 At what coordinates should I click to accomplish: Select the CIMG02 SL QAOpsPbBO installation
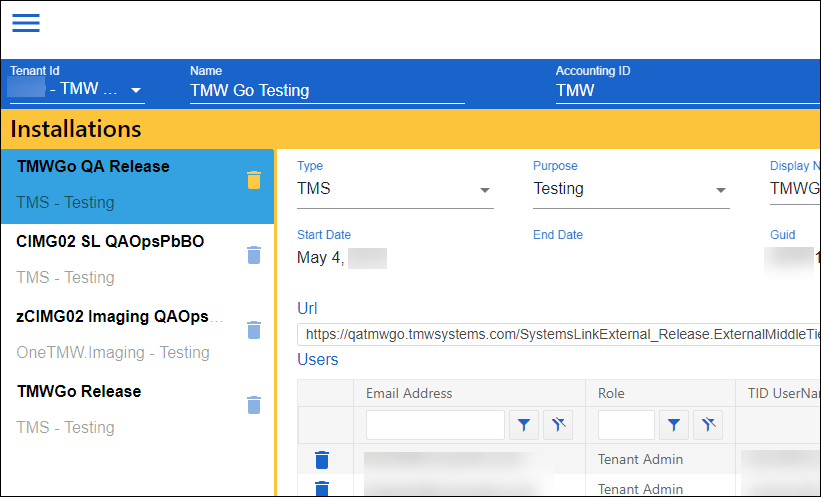click(137, 261)
